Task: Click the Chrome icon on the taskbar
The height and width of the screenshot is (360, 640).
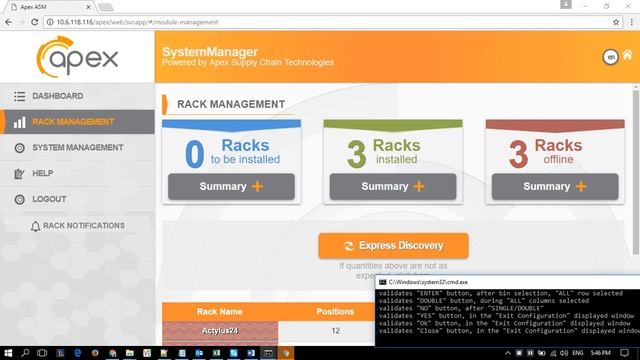Action: click(286, 353)
